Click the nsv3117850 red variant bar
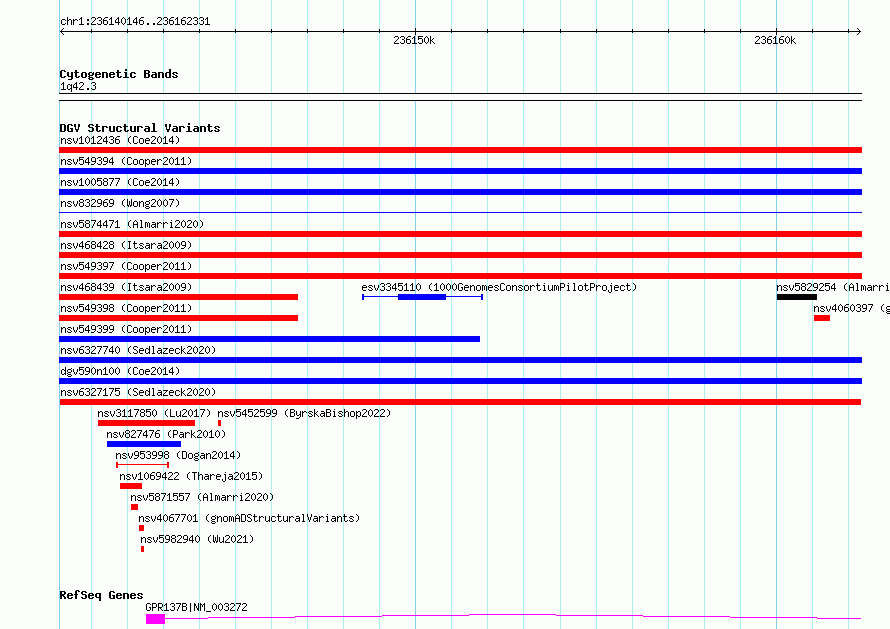Image resolution: width=890 pixels, height=629 pixels. pos(146,423)
